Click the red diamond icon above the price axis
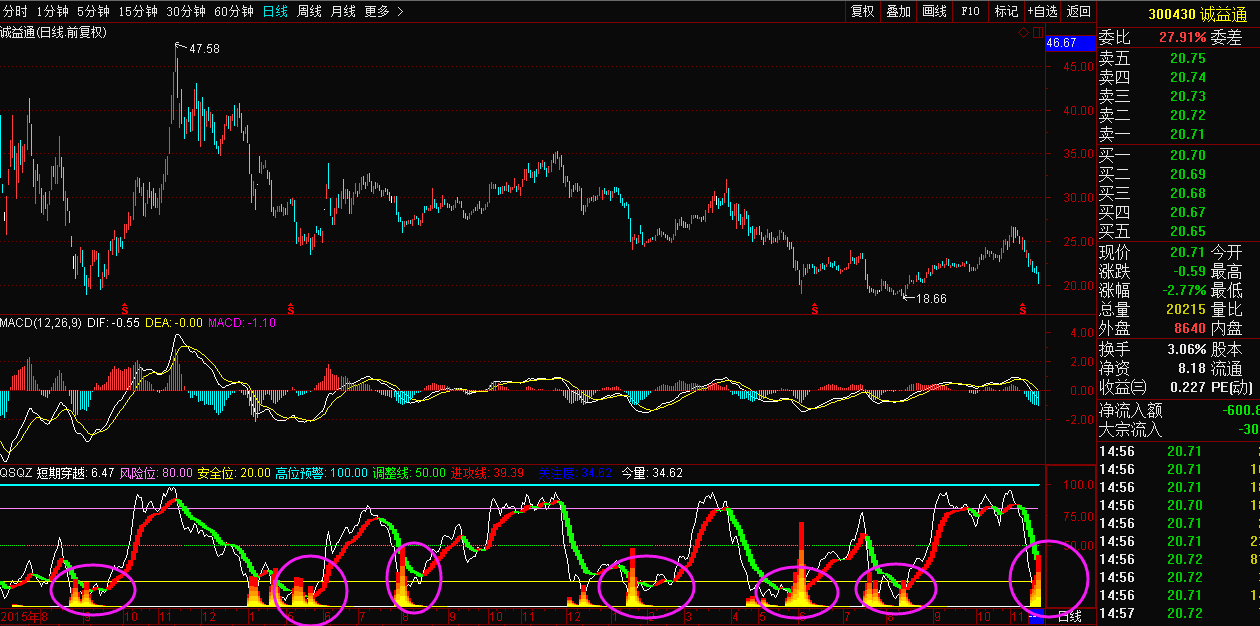Viewport: 1260px width, 626px height. [1024, 32]
